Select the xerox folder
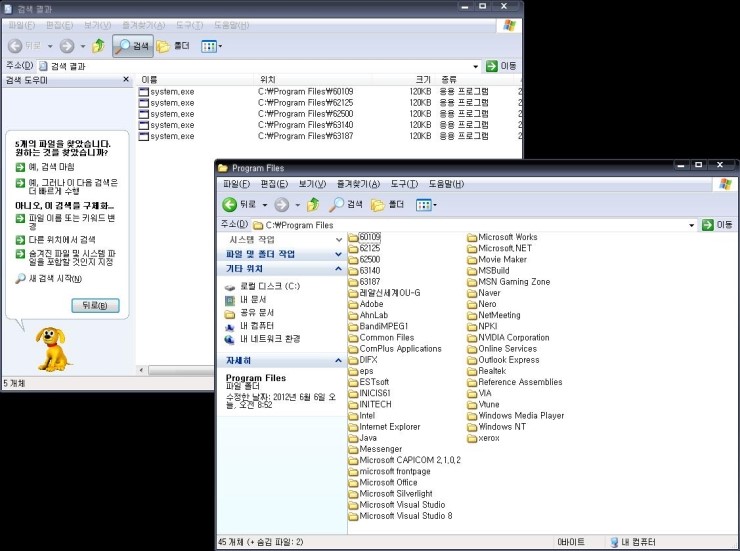This screenshot has height=551, width=740. point(483,438)
